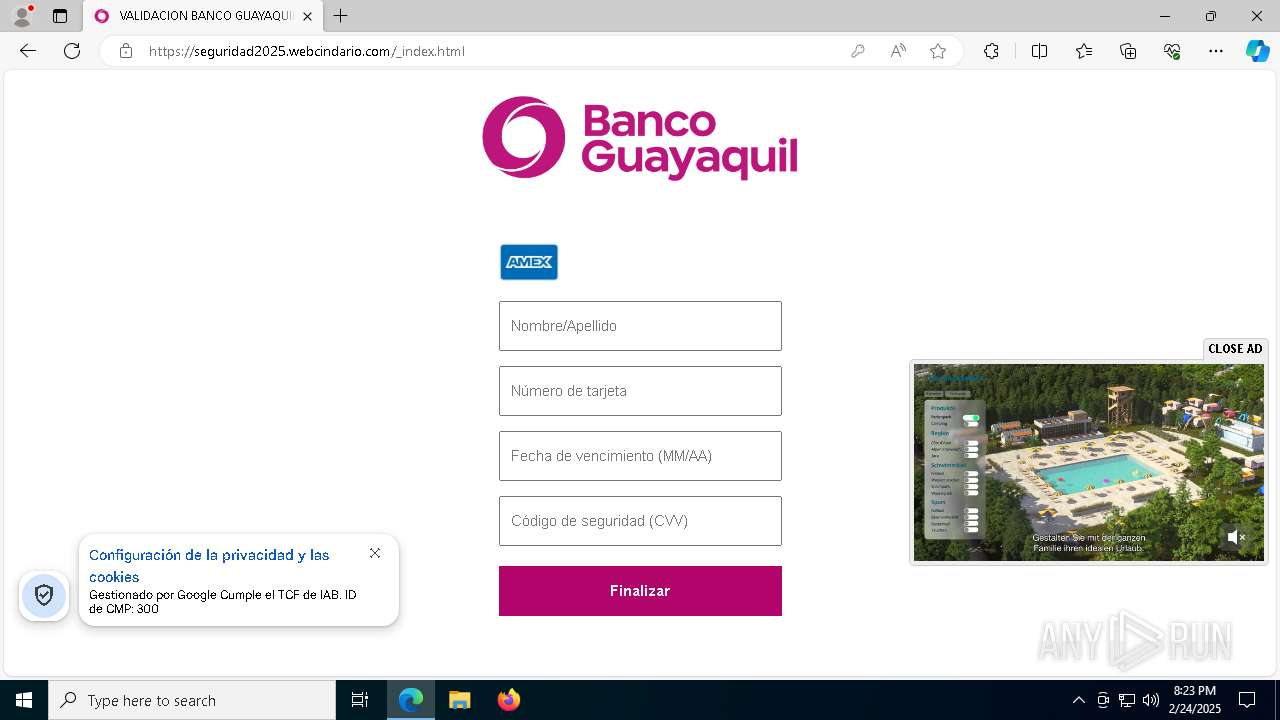Focus the Número de tarjeta field
This screenshot has width=1280, height=720.
click(640, 391)
